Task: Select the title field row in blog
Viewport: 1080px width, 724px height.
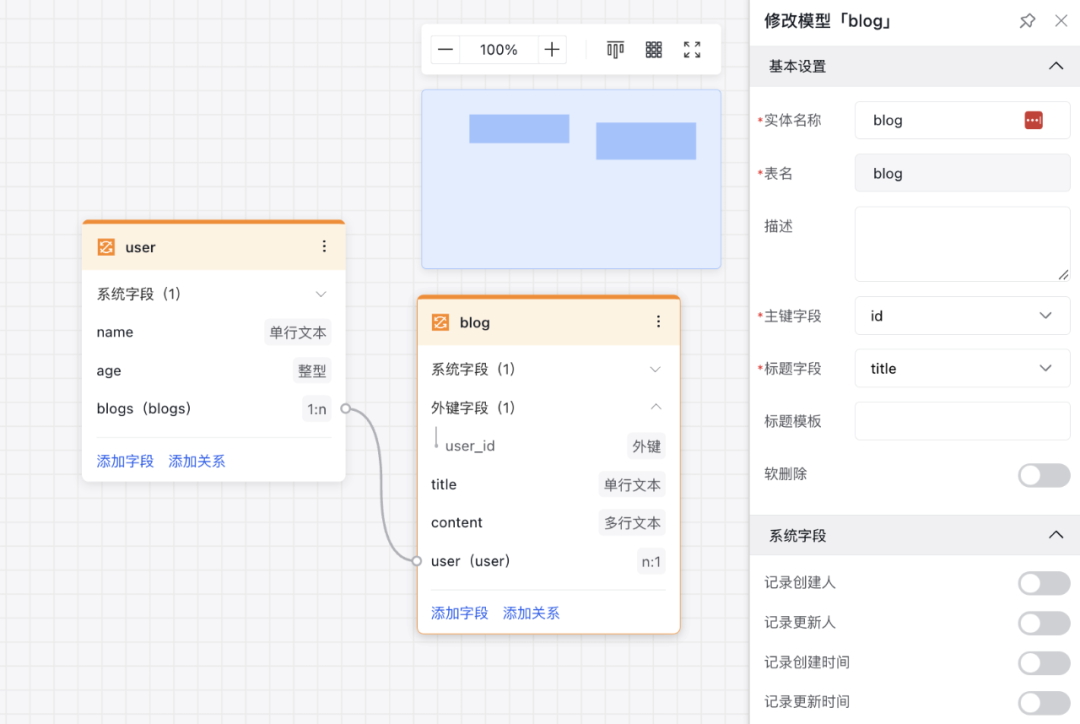Action: pos(548,484)
